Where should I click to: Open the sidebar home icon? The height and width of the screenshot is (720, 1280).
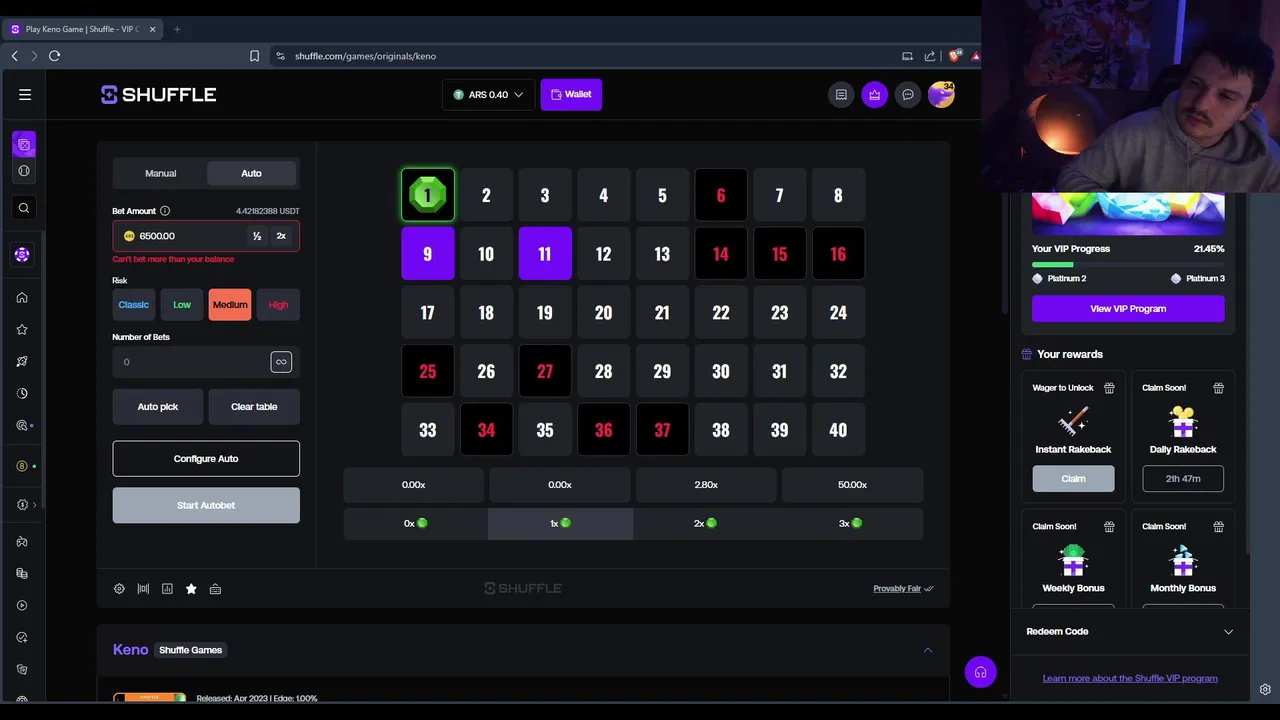click(x=22, y=297)
